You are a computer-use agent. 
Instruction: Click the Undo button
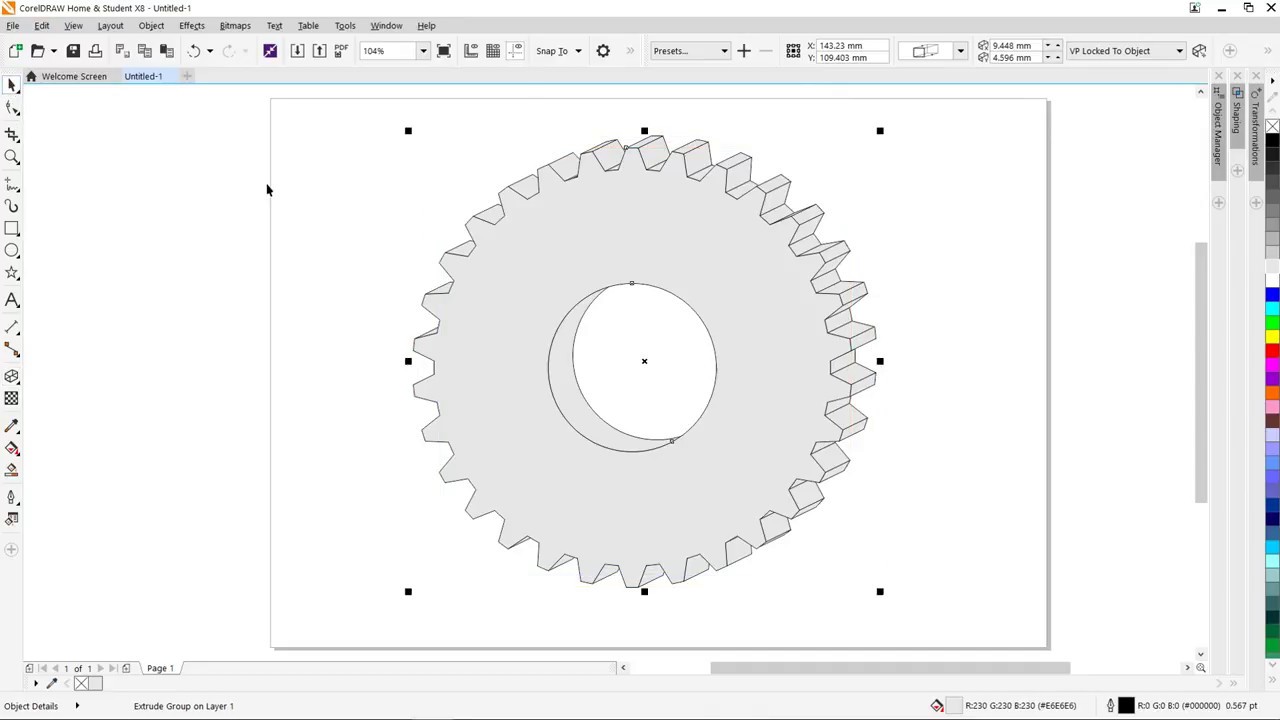tap(194, 51)
